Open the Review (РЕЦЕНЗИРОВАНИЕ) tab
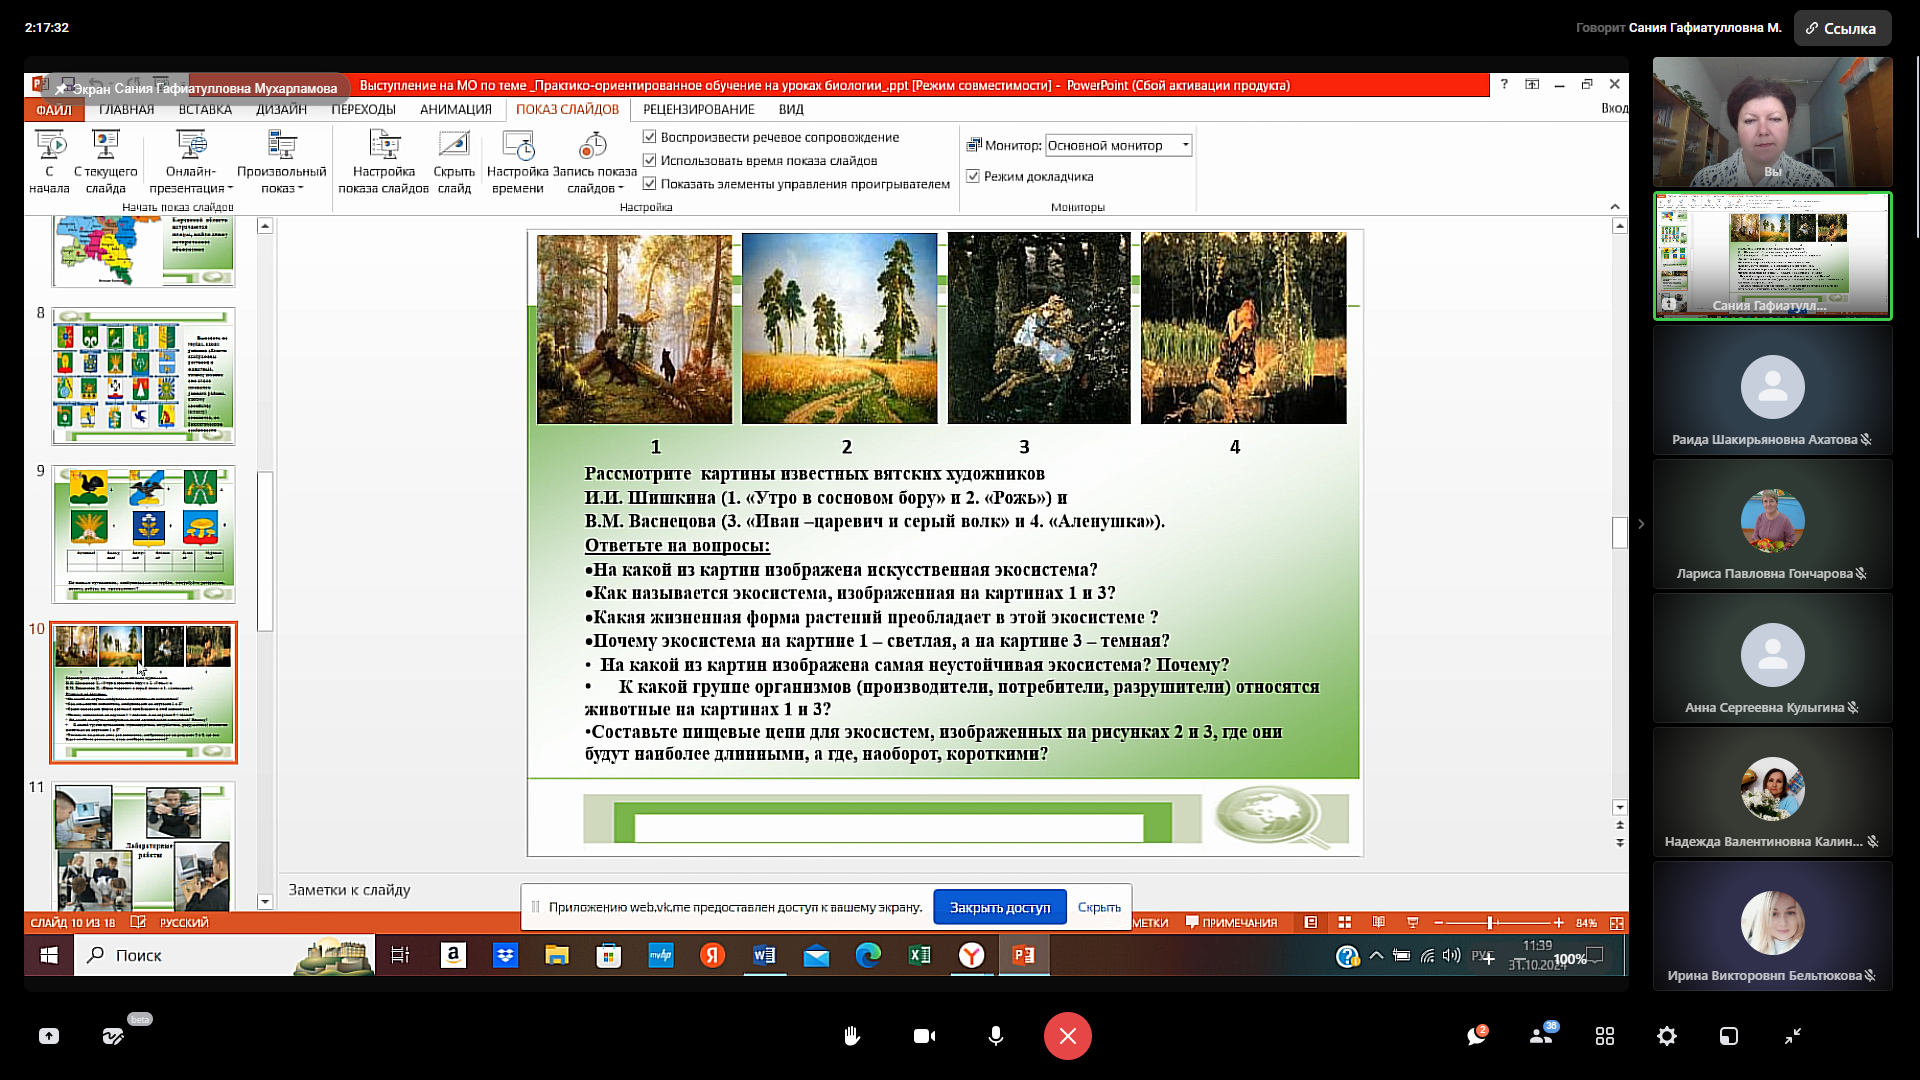 coord(699,110)
